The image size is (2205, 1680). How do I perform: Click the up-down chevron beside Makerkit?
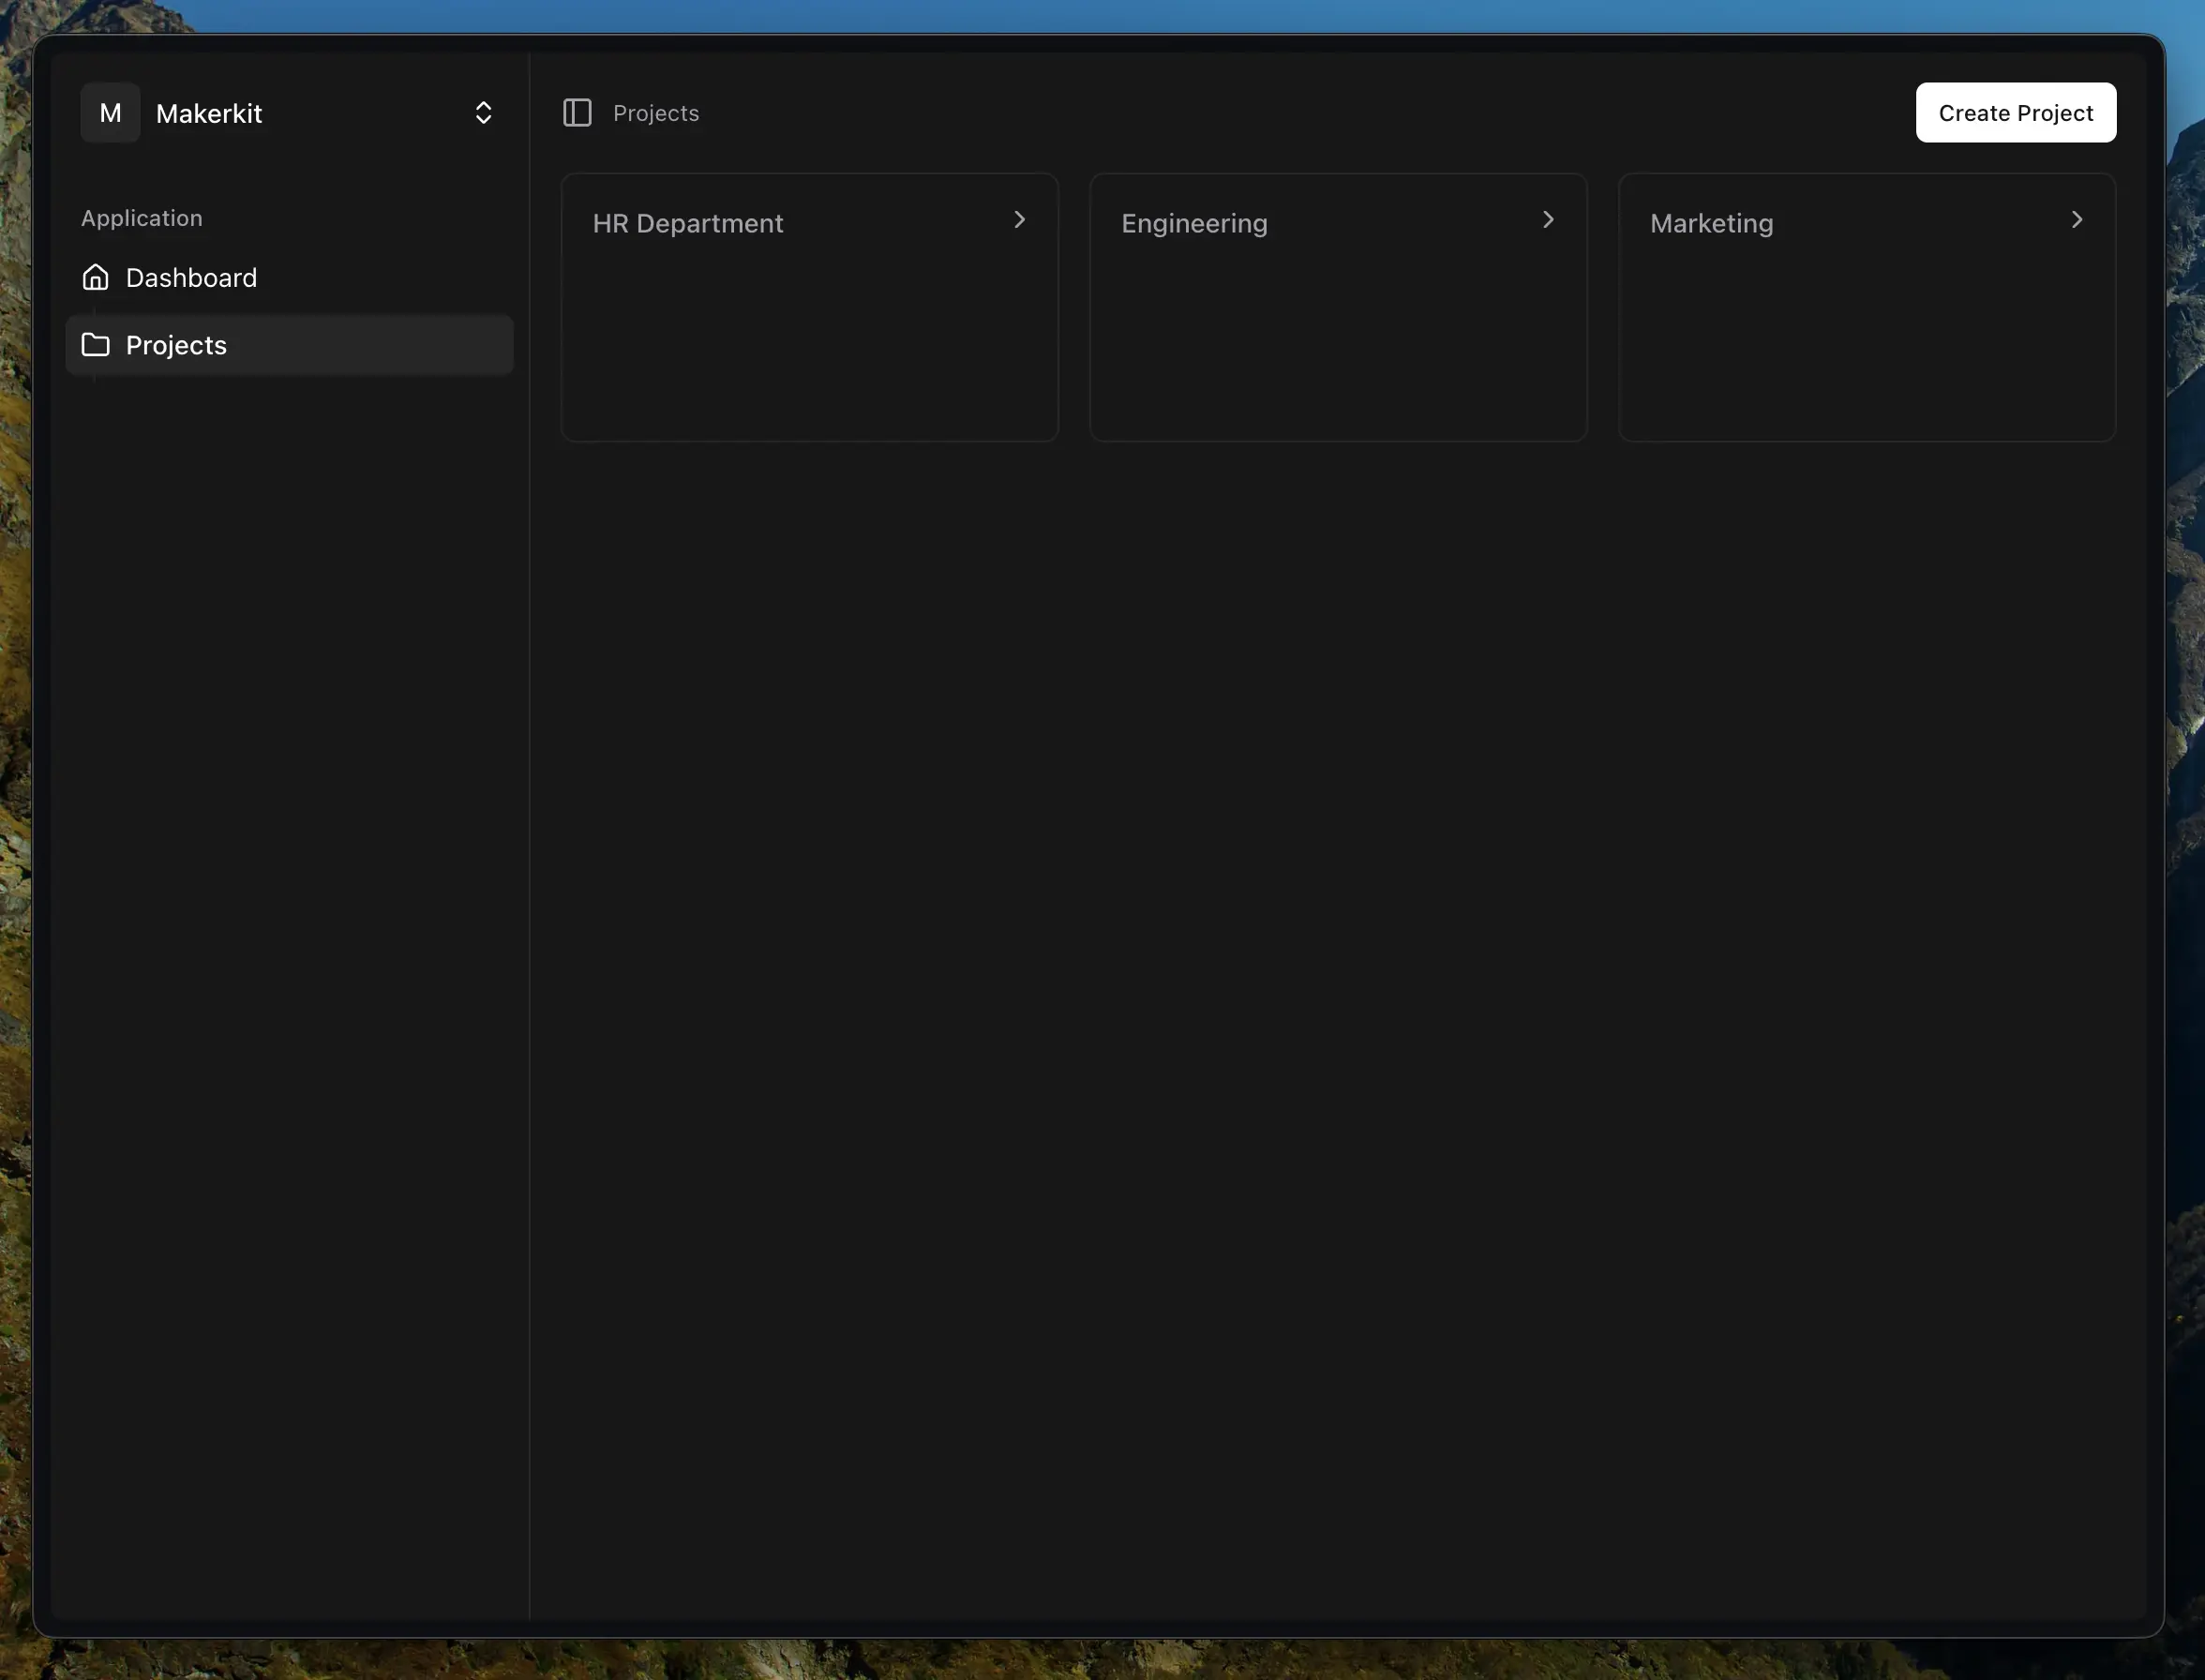483,113
